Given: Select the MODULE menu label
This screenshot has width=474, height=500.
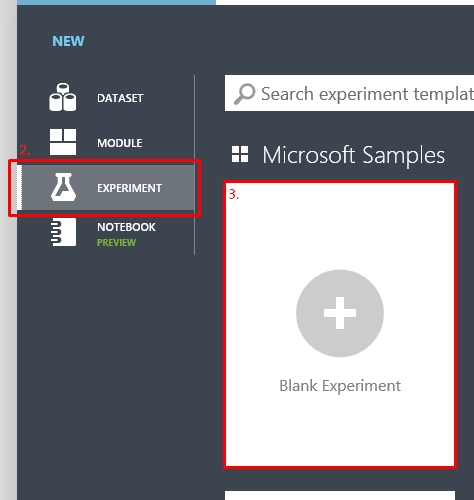Looking at the screenshot, I should click(x=120, y=143).
